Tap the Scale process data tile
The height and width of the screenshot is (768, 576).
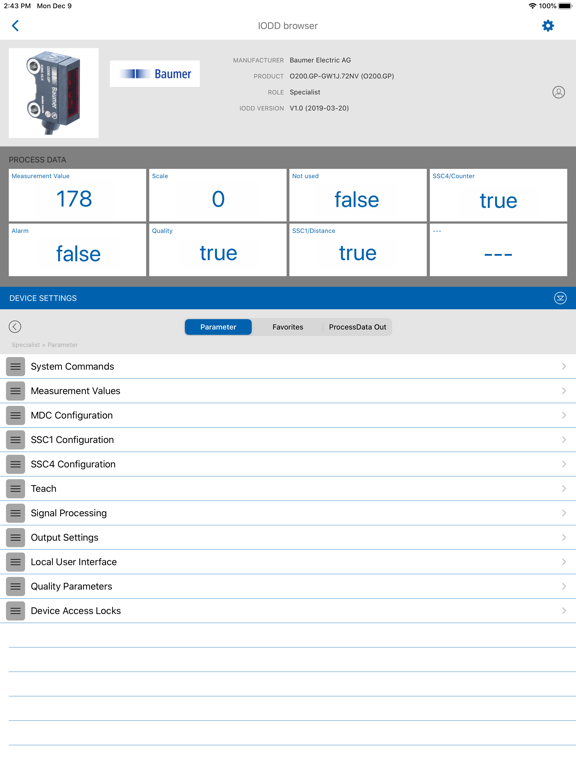tap(217, 195)
